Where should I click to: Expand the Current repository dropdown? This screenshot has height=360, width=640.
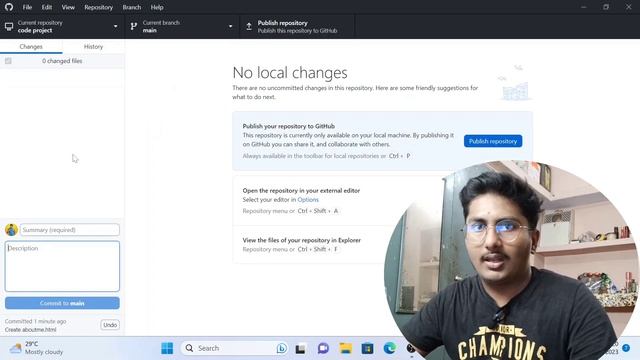coord(116,27)
